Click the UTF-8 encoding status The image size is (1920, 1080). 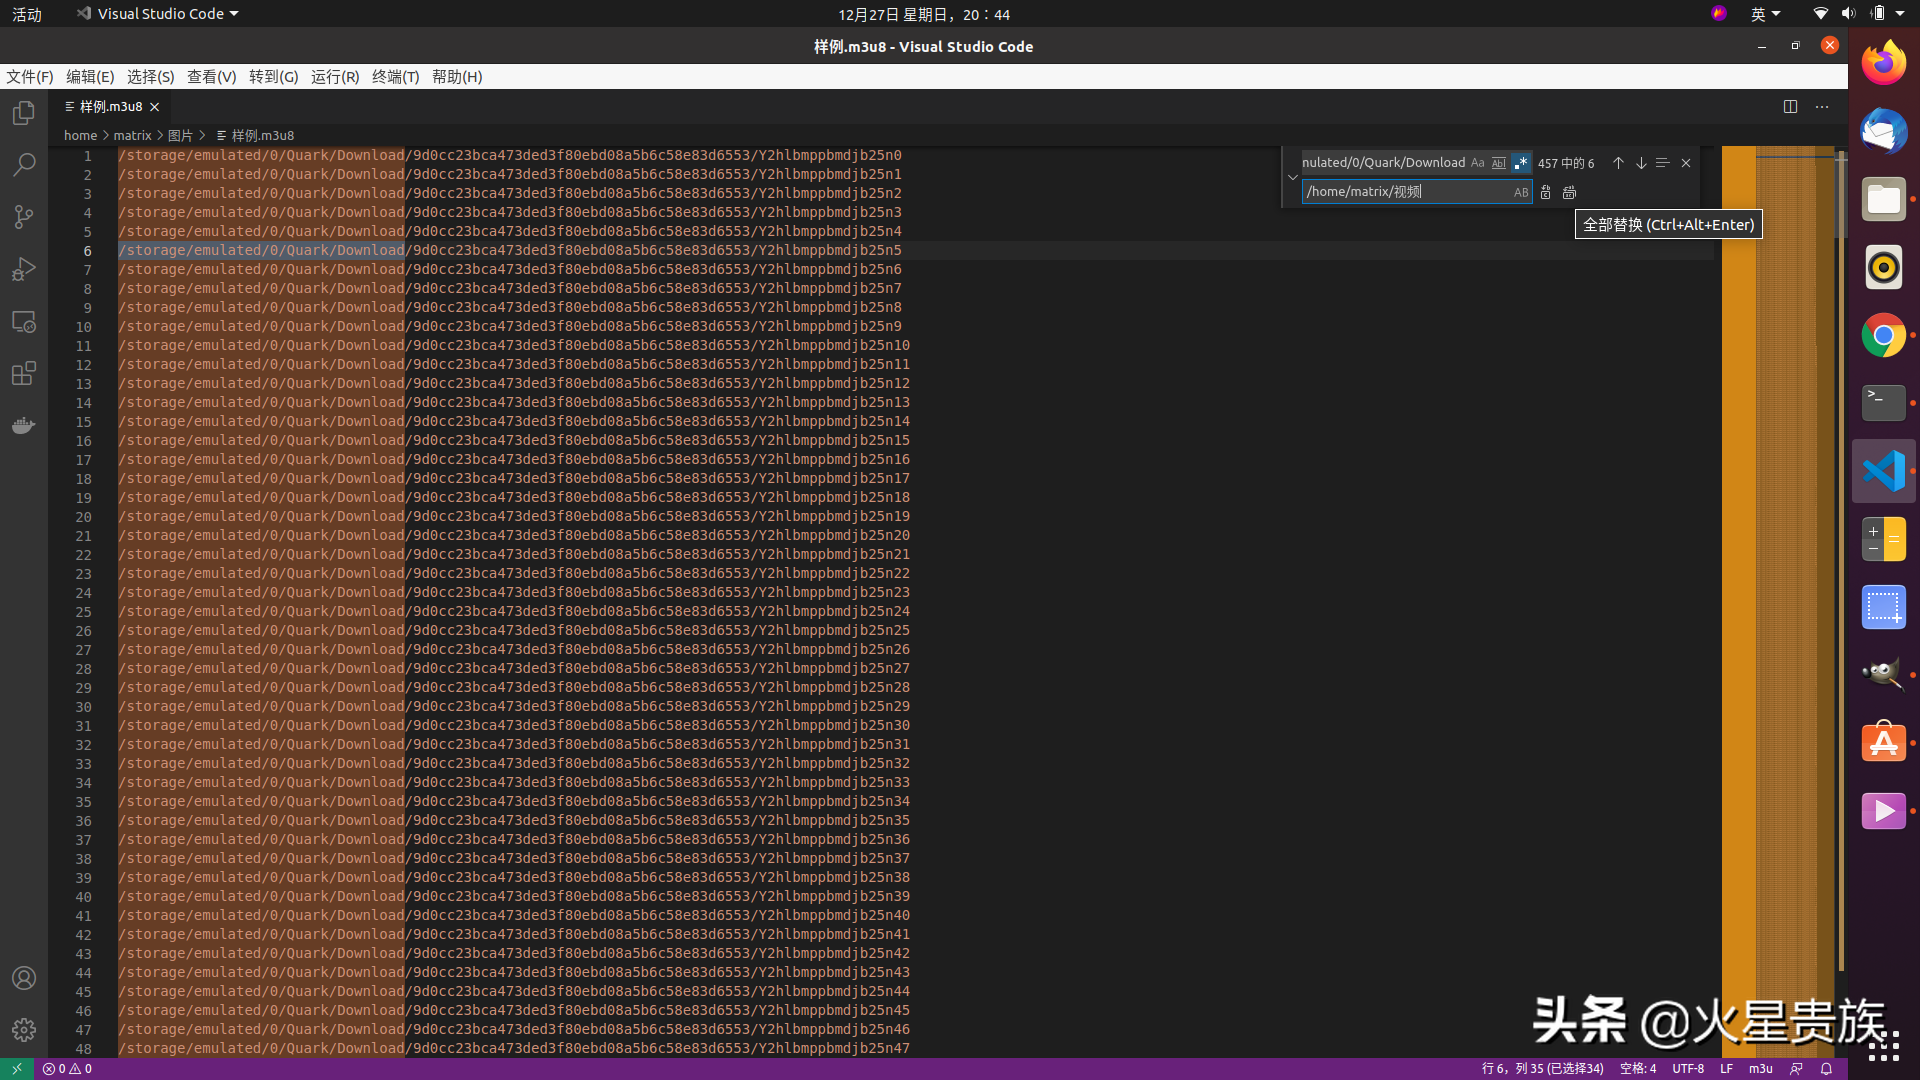click(x=1688, y=1069)
